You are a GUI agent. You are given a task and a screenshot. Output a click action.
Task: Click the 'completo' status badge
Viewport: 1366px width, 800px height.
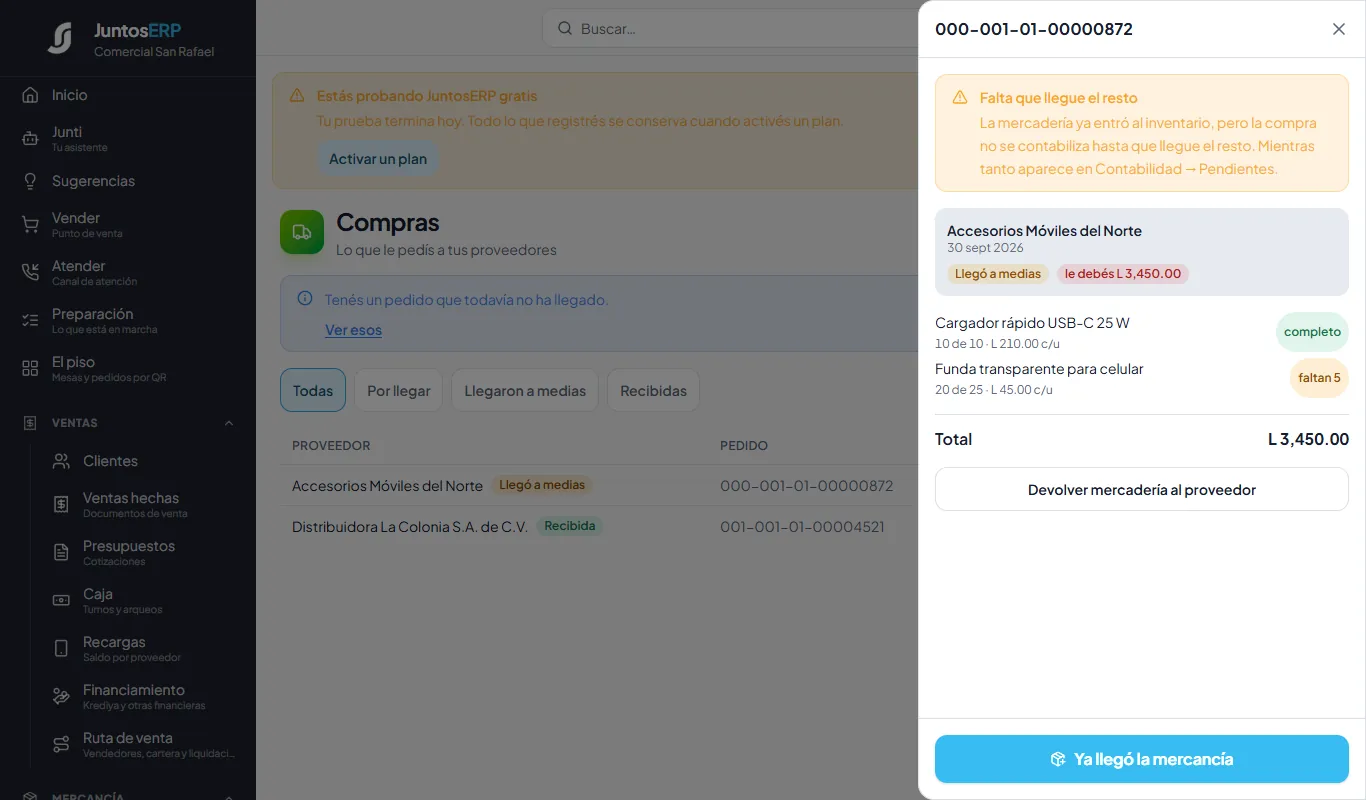point(1312,332)
